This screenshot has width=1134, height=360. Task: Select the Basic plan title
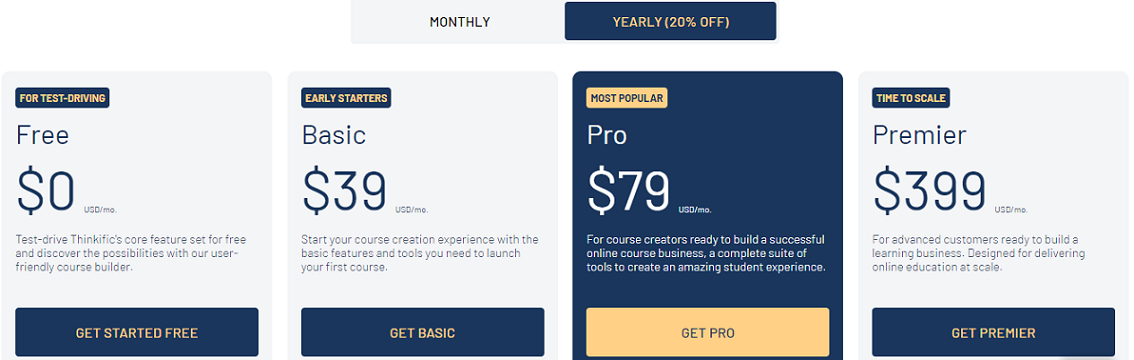(x=334, y=135)
